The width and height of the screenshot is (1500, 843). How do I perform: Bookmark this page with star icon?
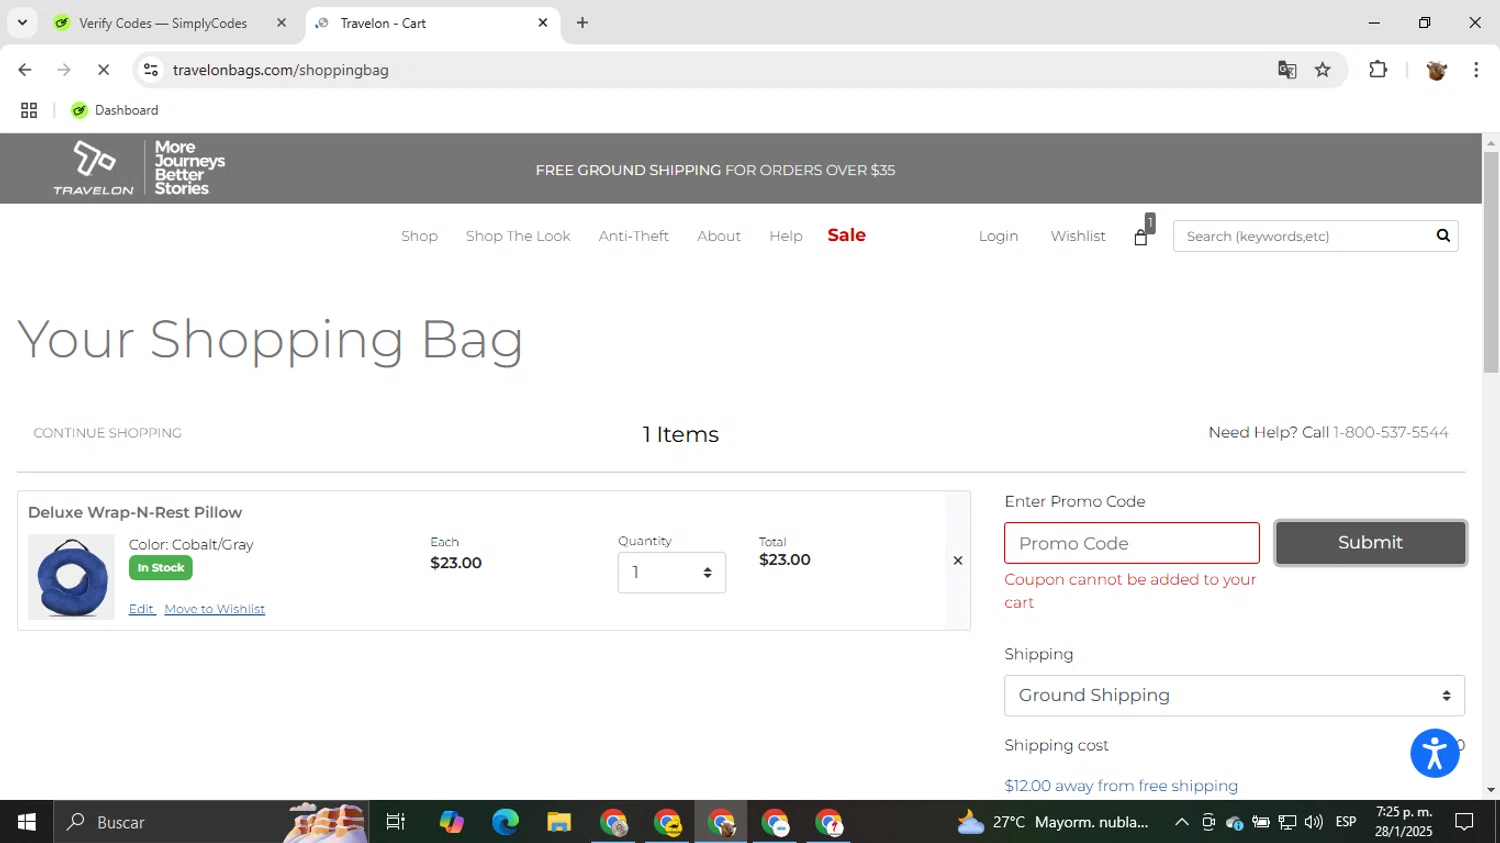(1323, 70)
